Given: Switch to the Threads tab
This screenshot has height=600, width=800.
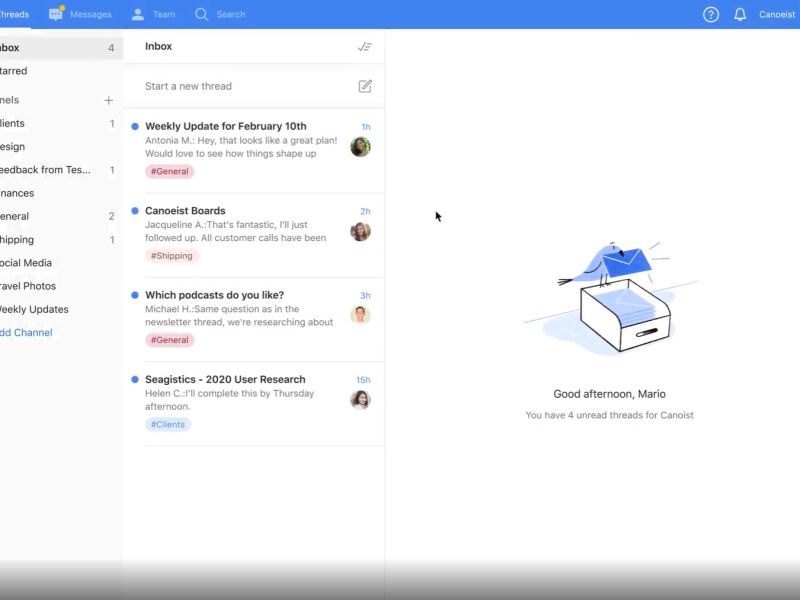Looking at the screenshot, I should click(14, 14).
